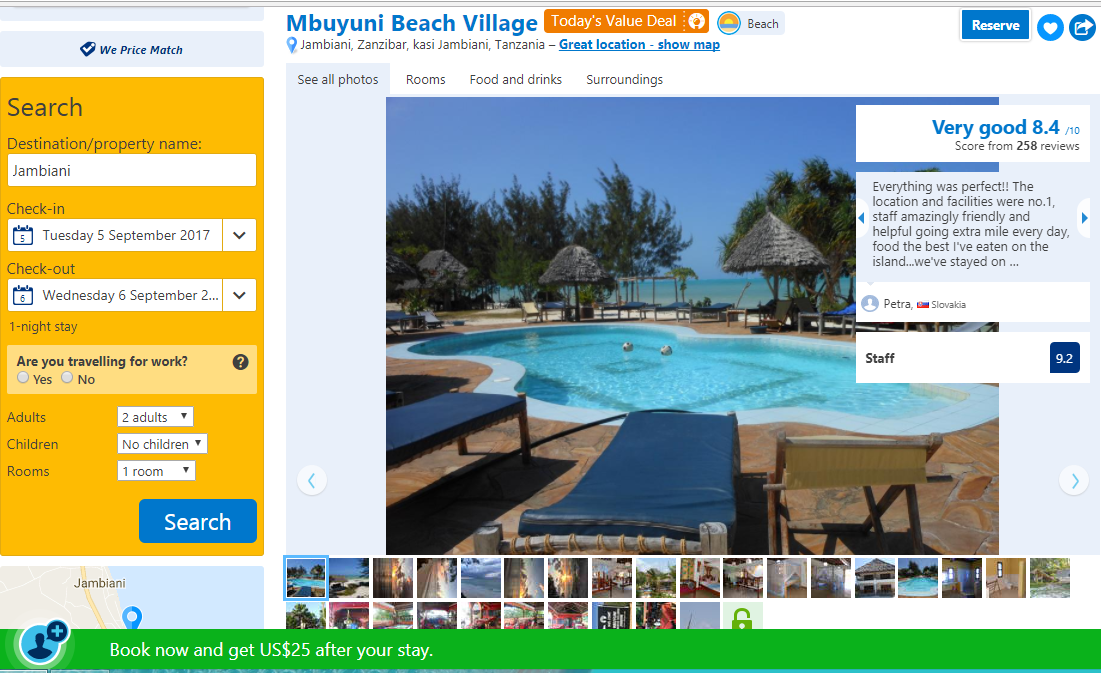Expand the Check-out date dropdown
This screenshot has height=673, width=1101.
pos(239,295)
